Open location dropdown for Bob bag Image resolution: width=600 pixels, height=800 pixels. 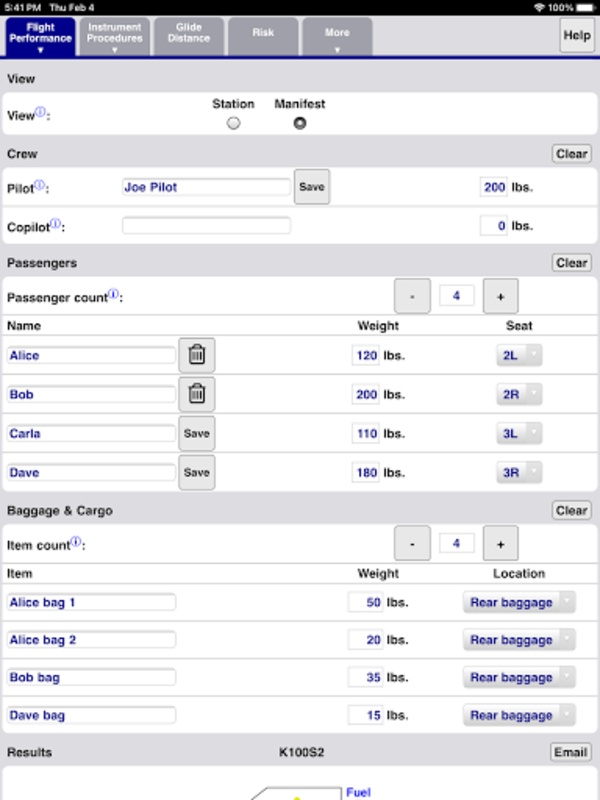[519, 677]
